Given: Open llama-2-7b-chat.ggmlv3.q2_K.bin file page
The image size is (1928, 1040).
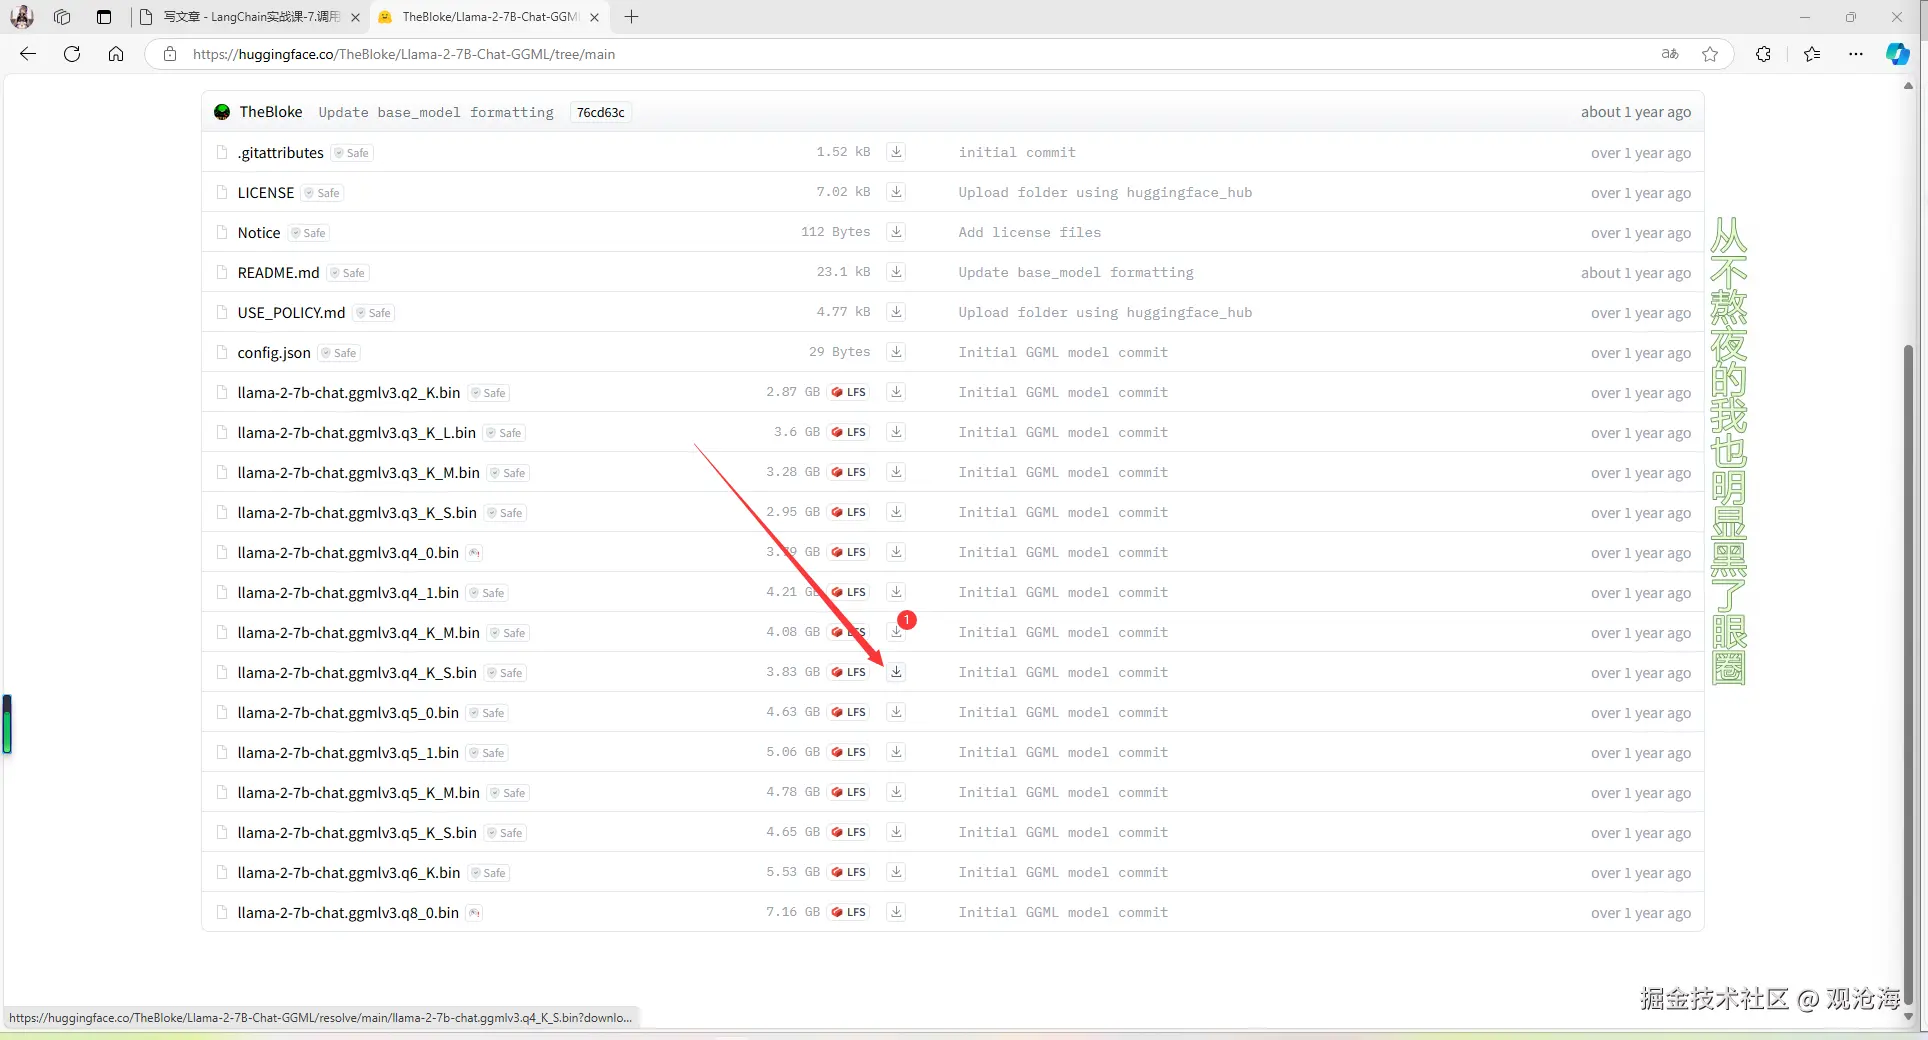Looking at the screenshot, I should coord(349,393).
